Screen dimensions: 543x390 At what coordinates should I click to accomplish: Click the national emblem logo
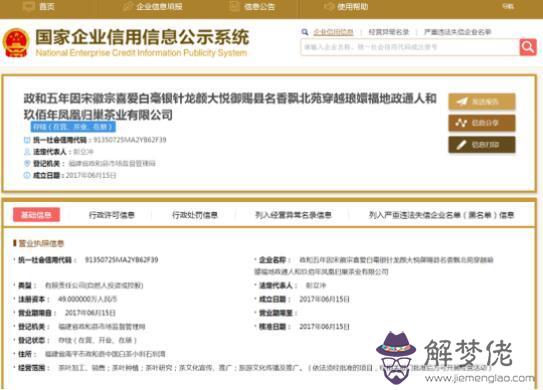pyautogui.click(x=16, y=43)
